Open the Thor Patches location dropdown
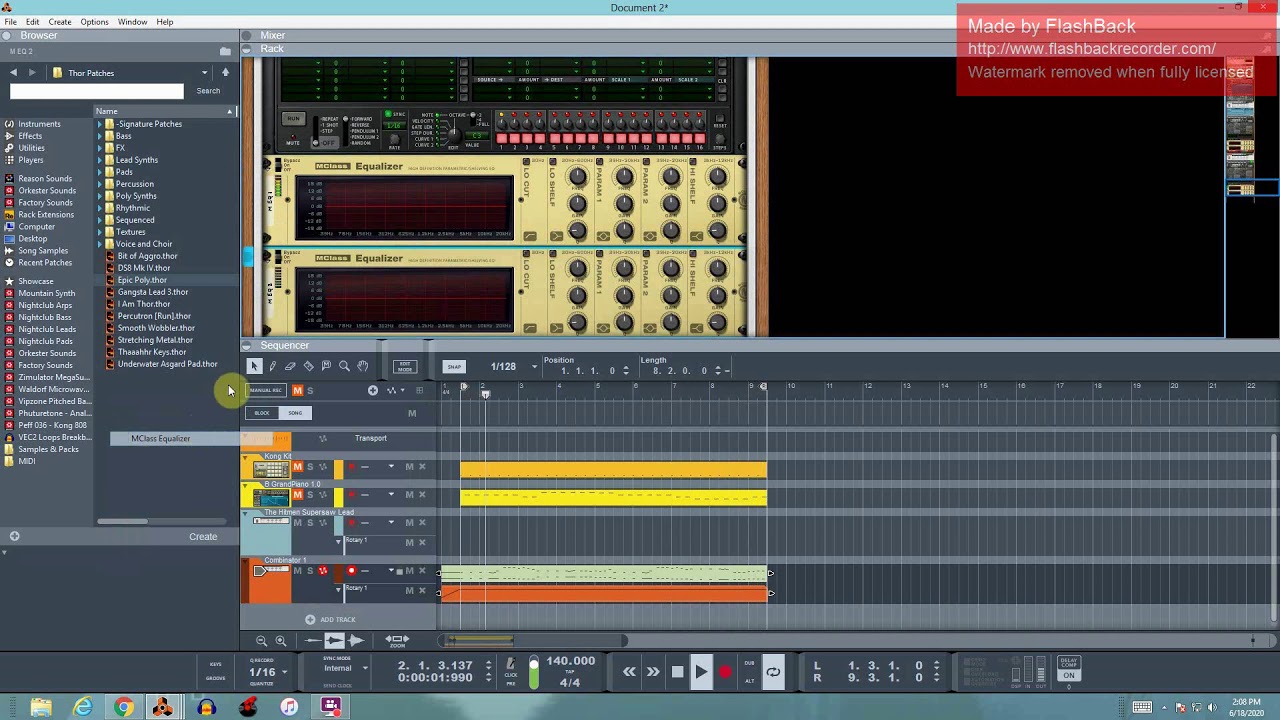 tap(204, 73)
